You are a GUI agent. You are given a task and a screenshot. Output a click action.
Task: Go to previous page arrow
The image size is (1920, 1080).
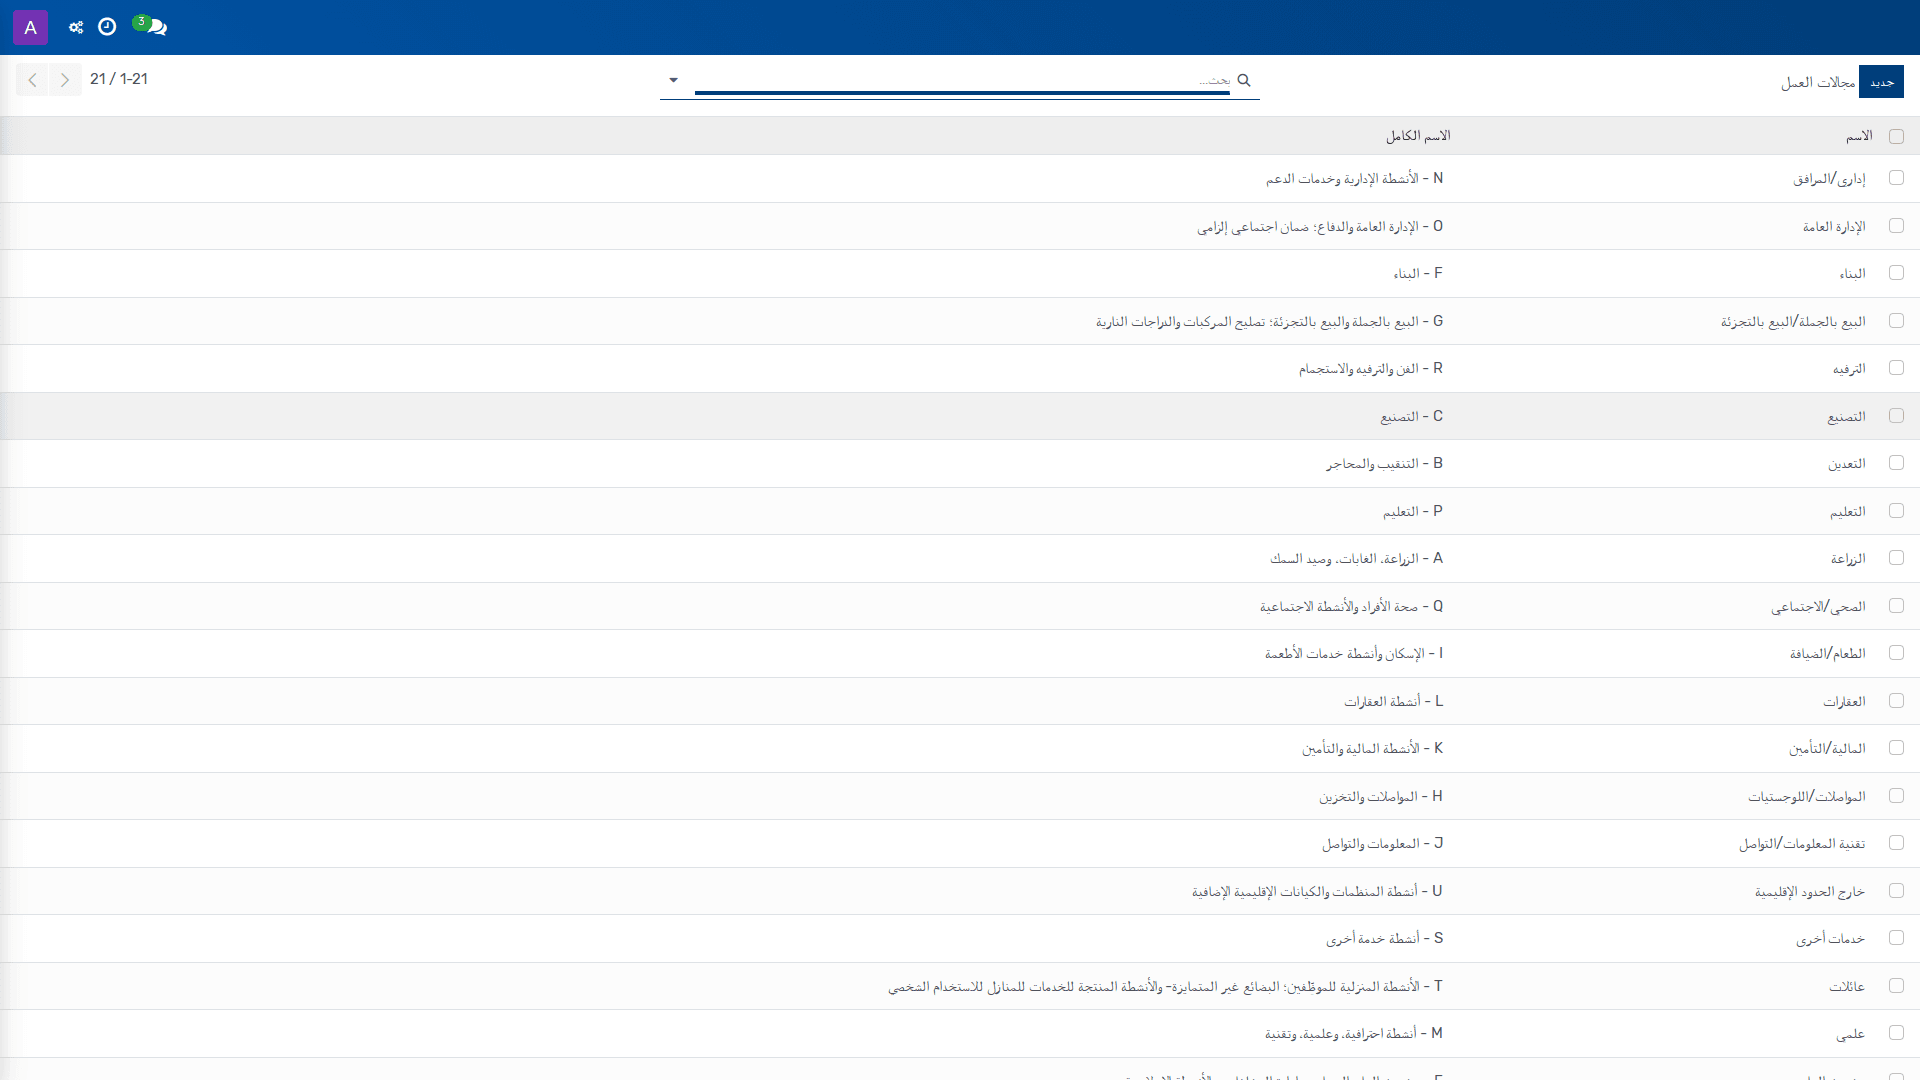click(x=32, y=80)
